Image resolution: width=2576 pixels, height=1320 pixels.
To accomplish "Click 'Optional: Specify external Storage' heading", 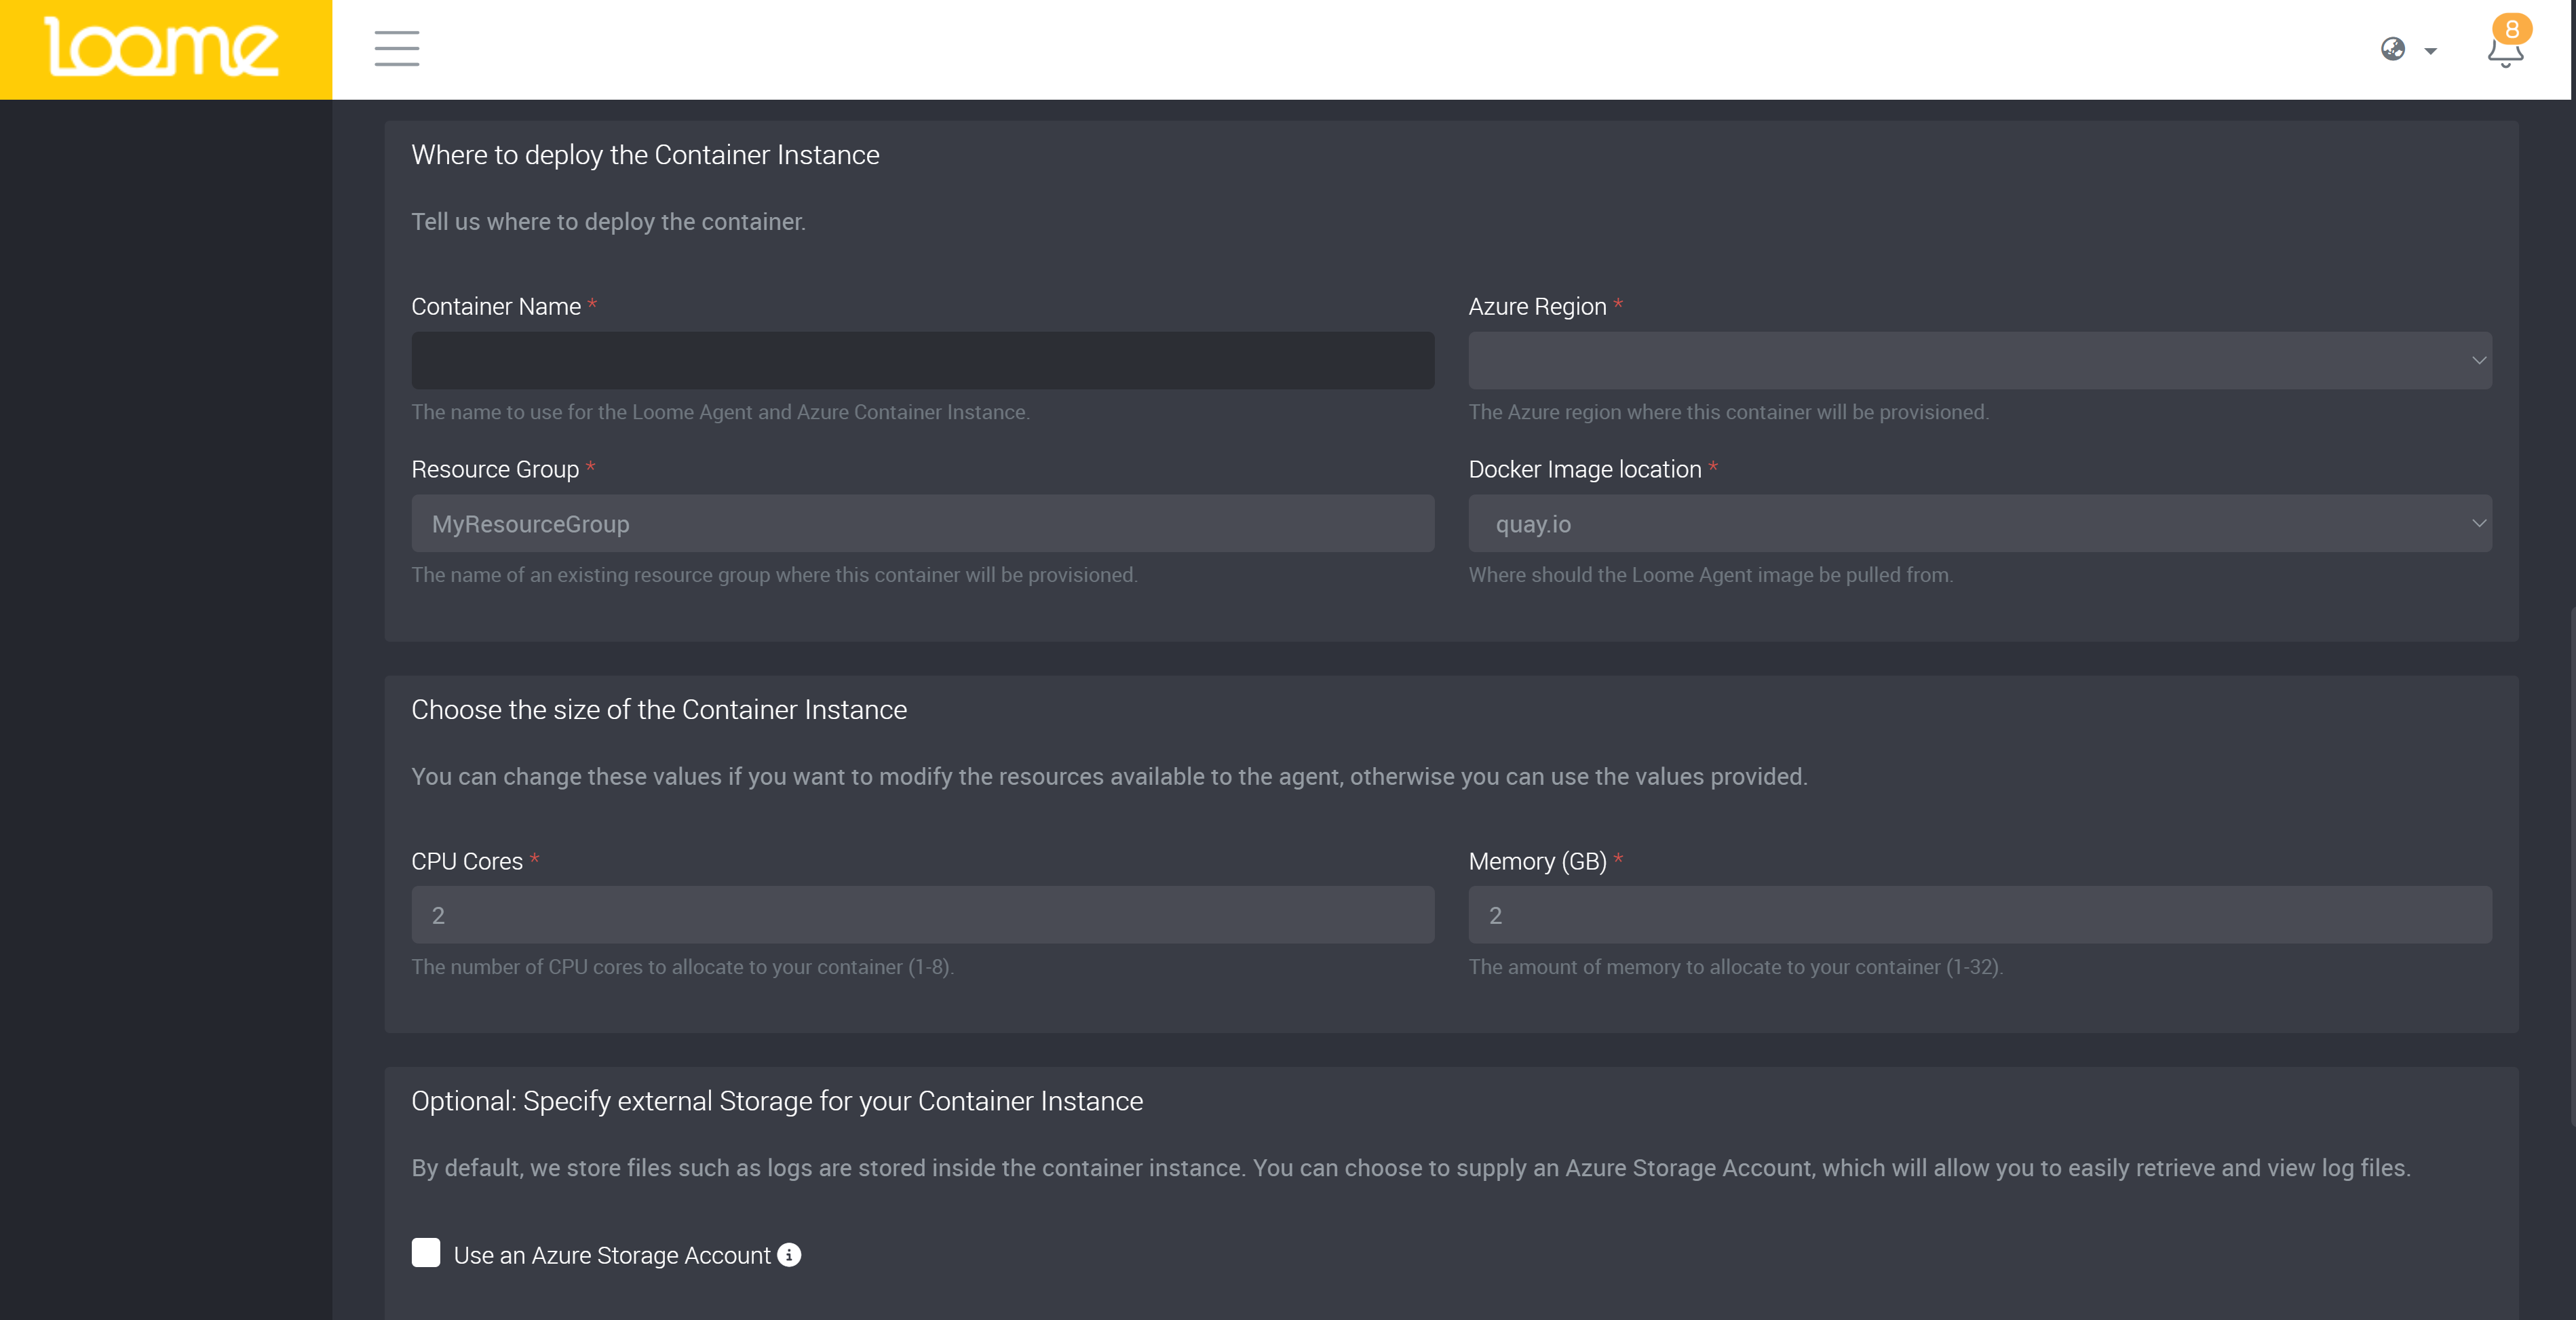I will coord(777,1101).
